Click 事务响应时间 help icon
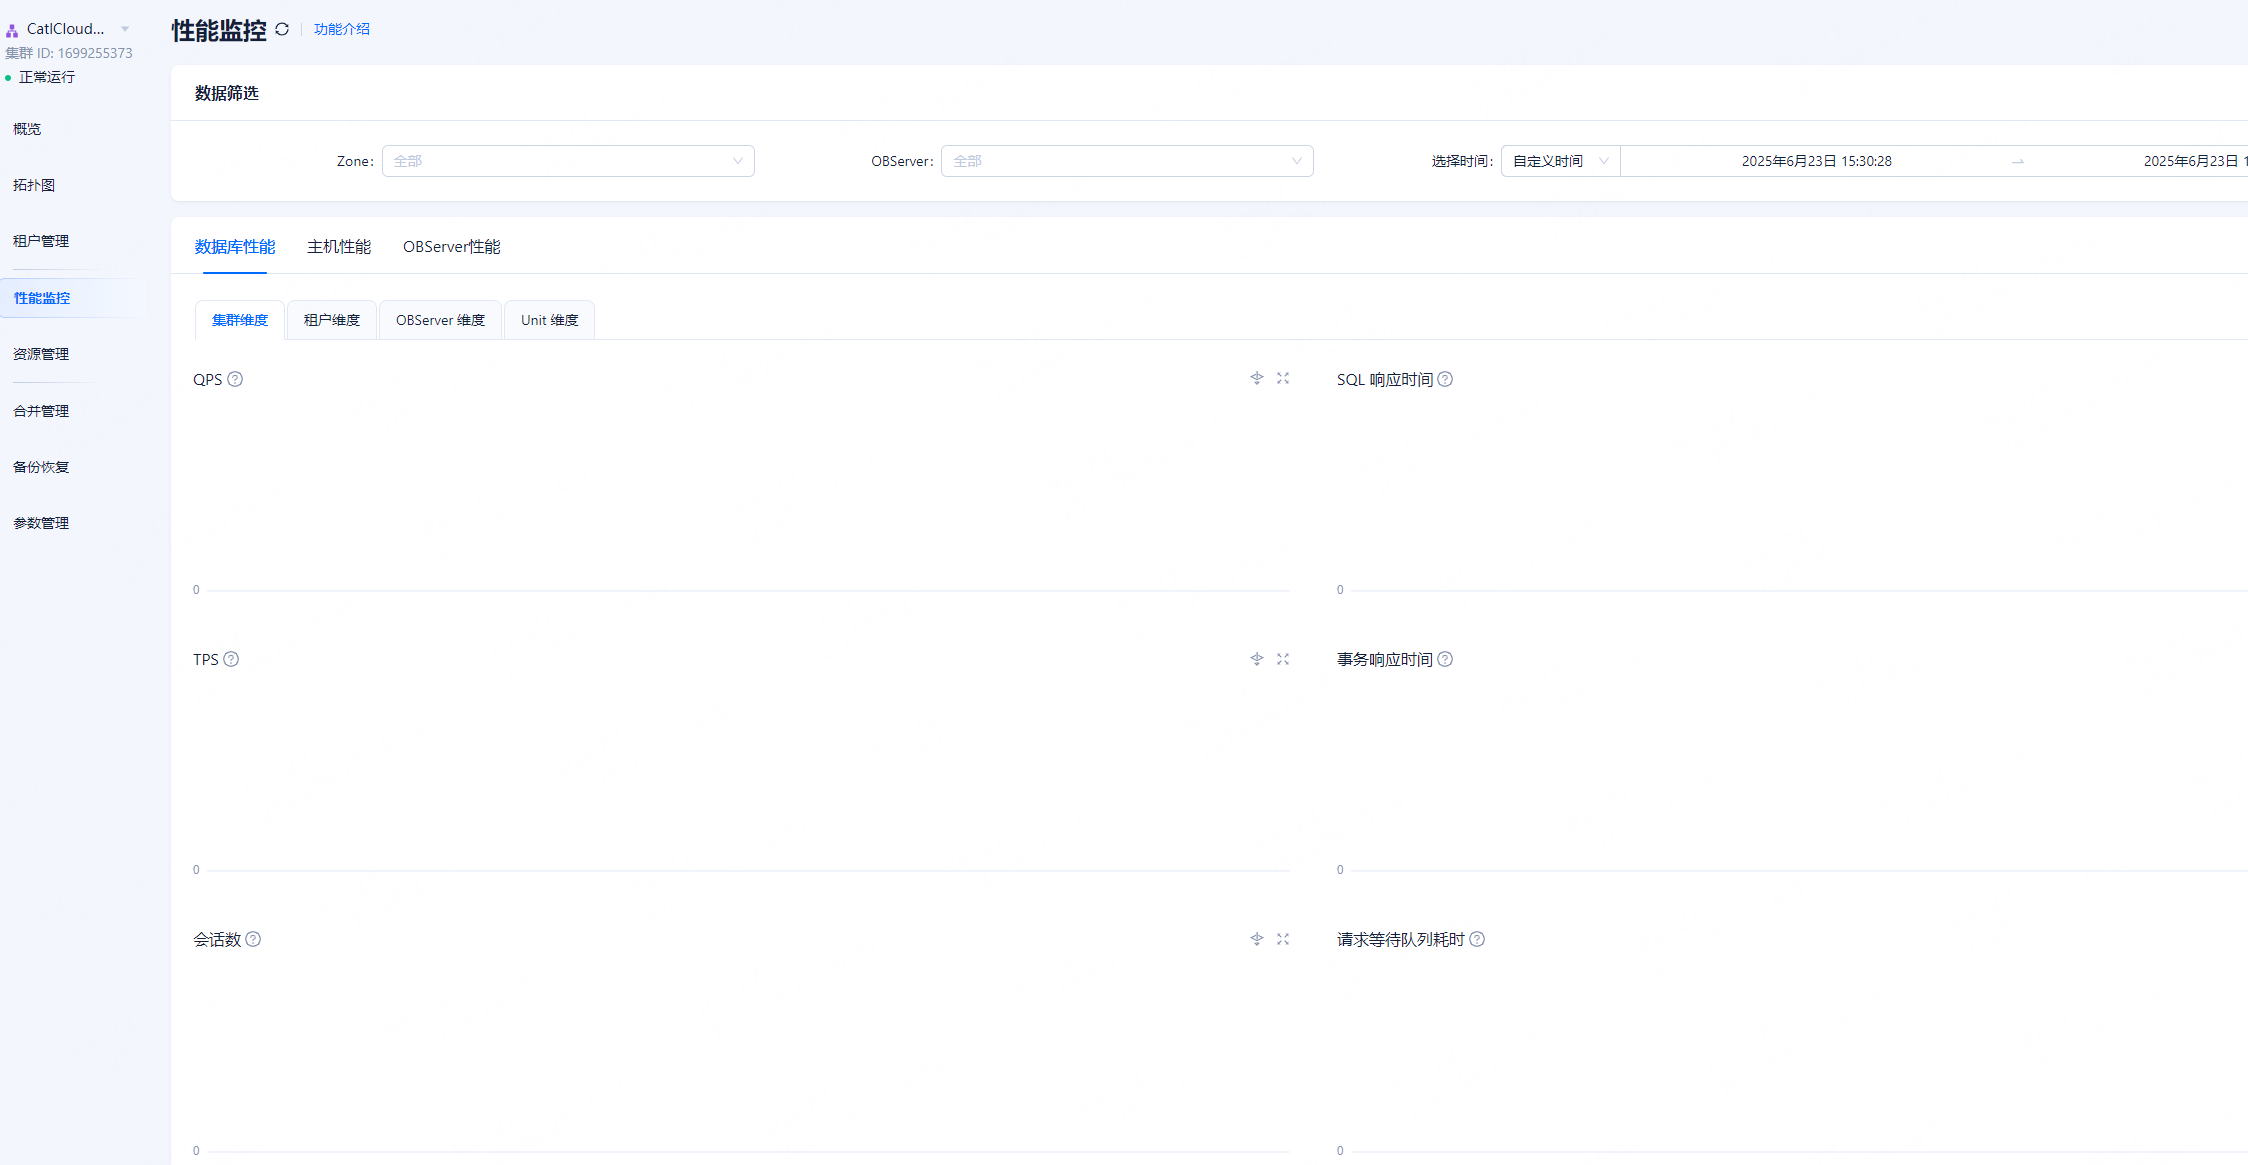 [1445, 659]
